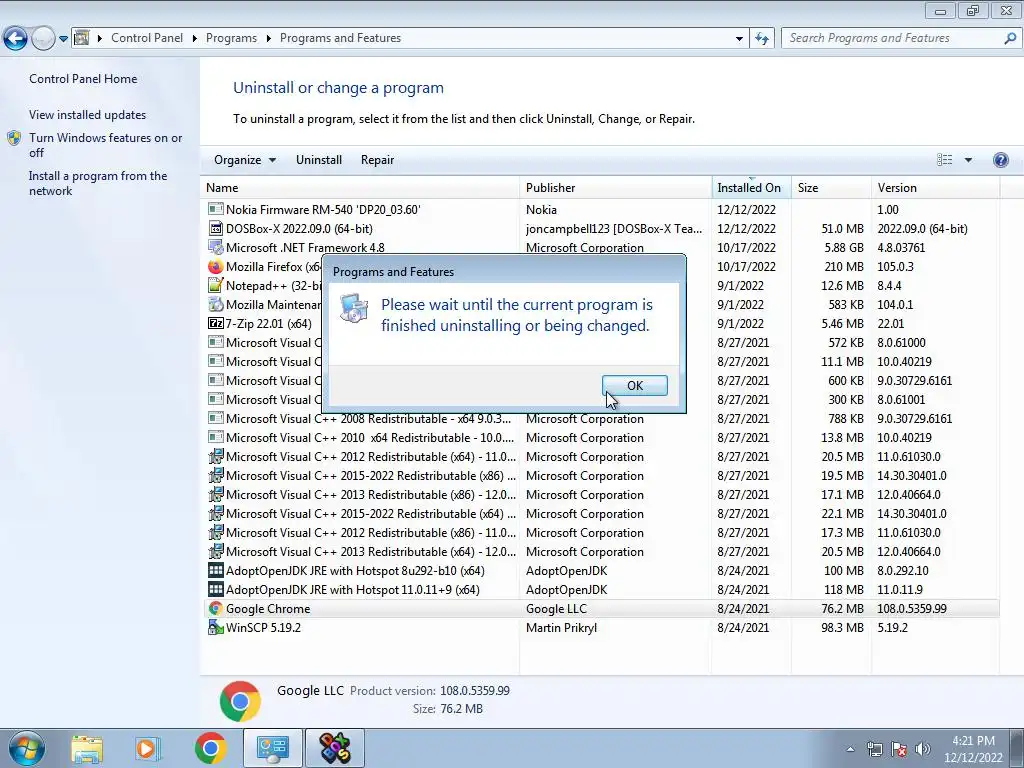Select Visual C++ 2015-2022 Redistributable (x64) row
The image size is (1024, 768).
pos(601,513)
